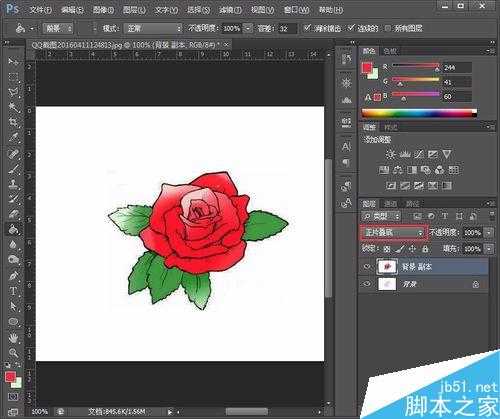The image size is (500, 419).
Task: Select the History Brush tool
Action: pos(13,199)
